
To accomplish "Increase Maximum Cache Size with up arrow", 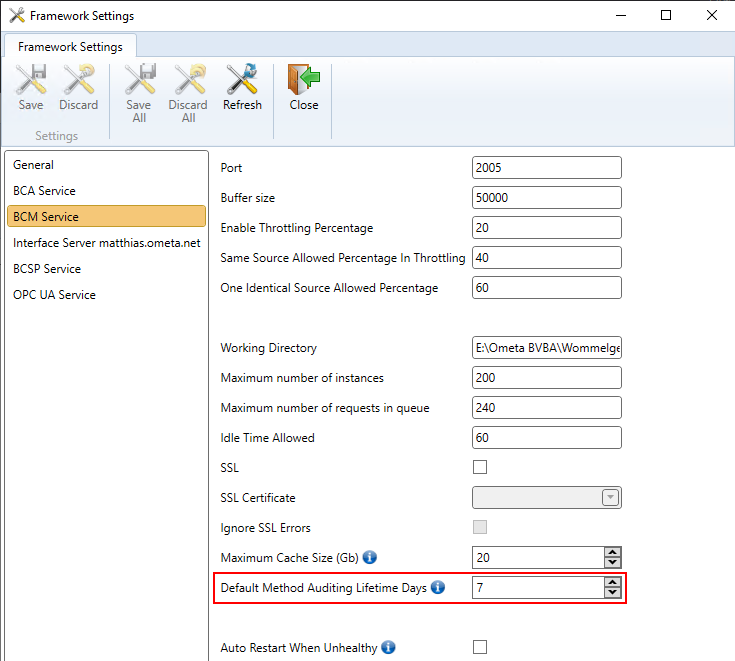I will tap(613, 552).
